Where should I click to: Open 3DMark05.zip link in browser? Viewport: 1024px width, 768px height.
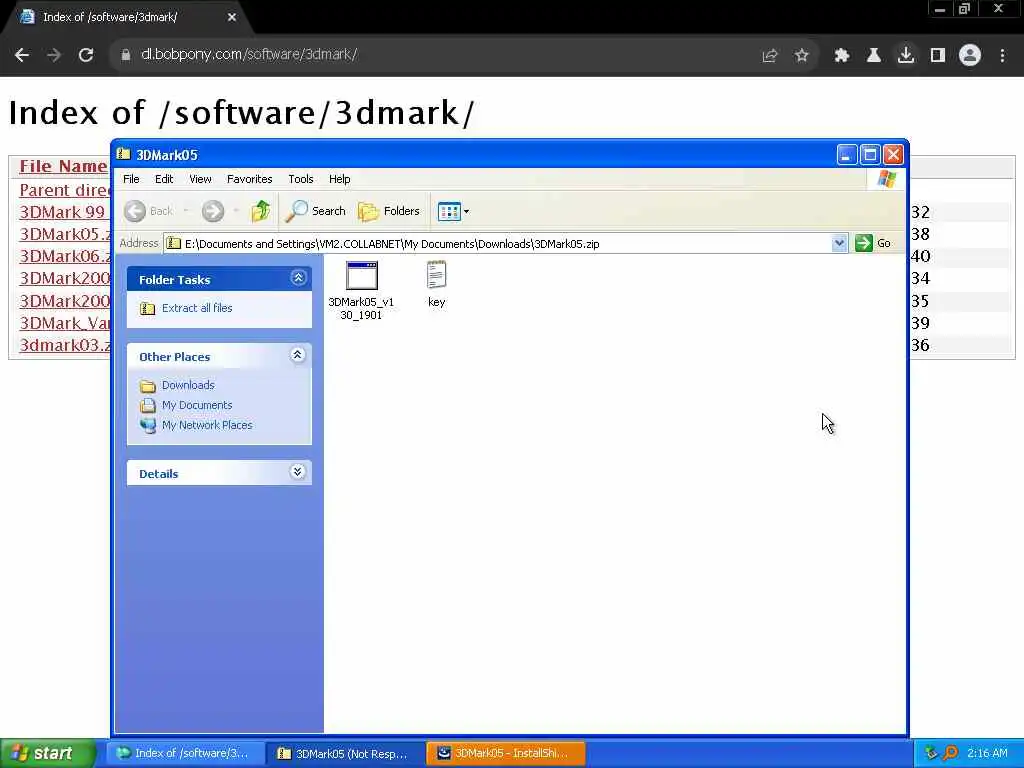tap(65, 234)
